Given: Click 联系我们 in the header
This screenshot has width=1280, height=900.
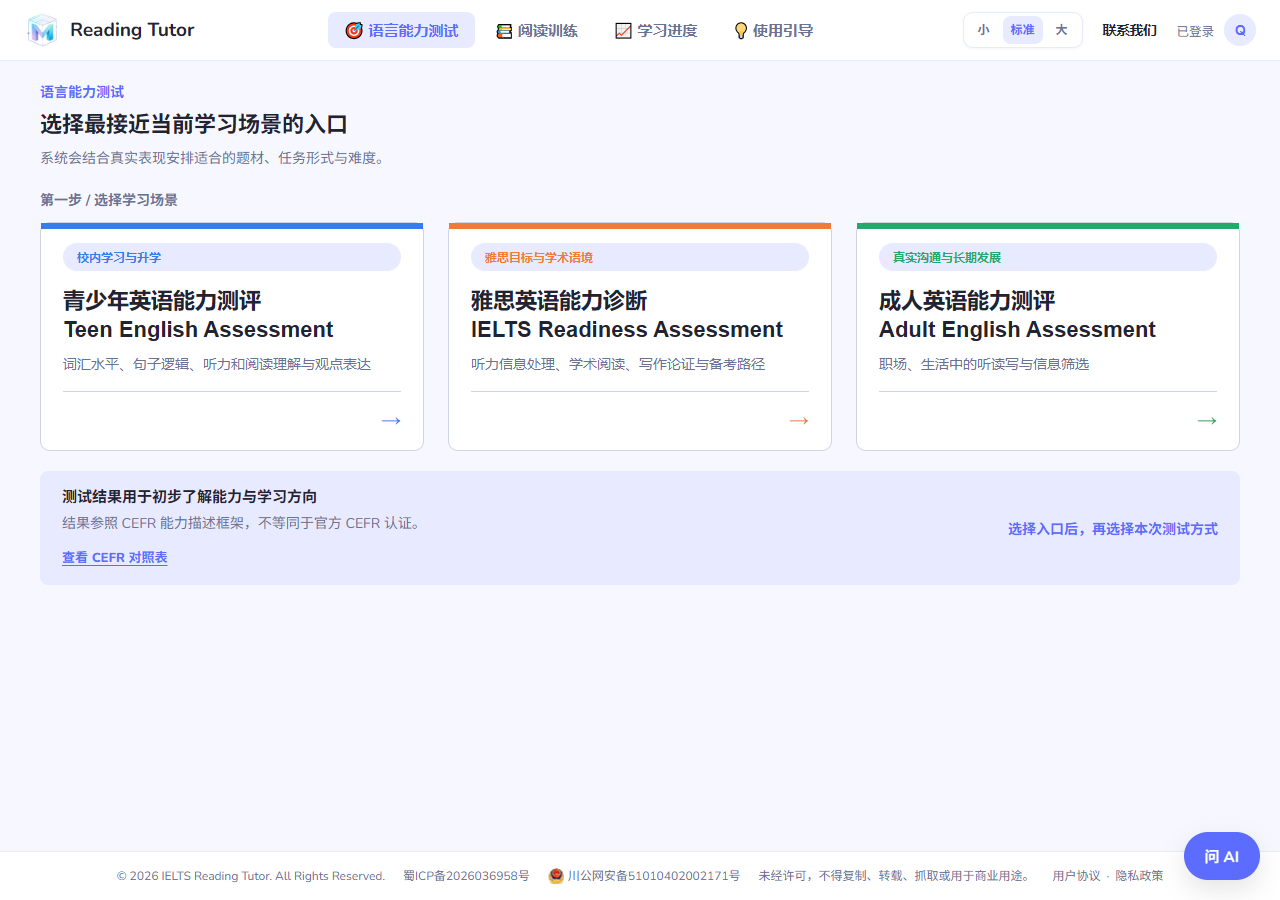Looking at the screenshot, I should [x=1129, y=30].
